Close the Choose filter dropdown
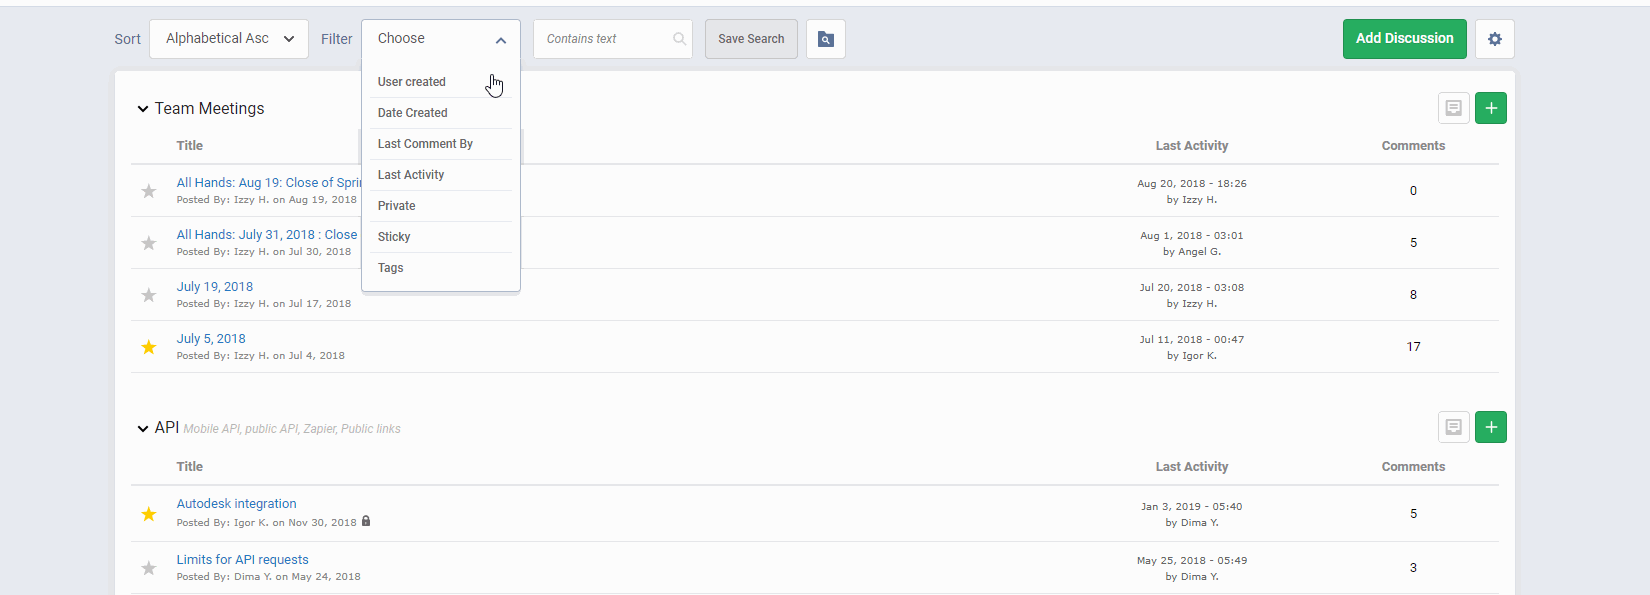 441,39
